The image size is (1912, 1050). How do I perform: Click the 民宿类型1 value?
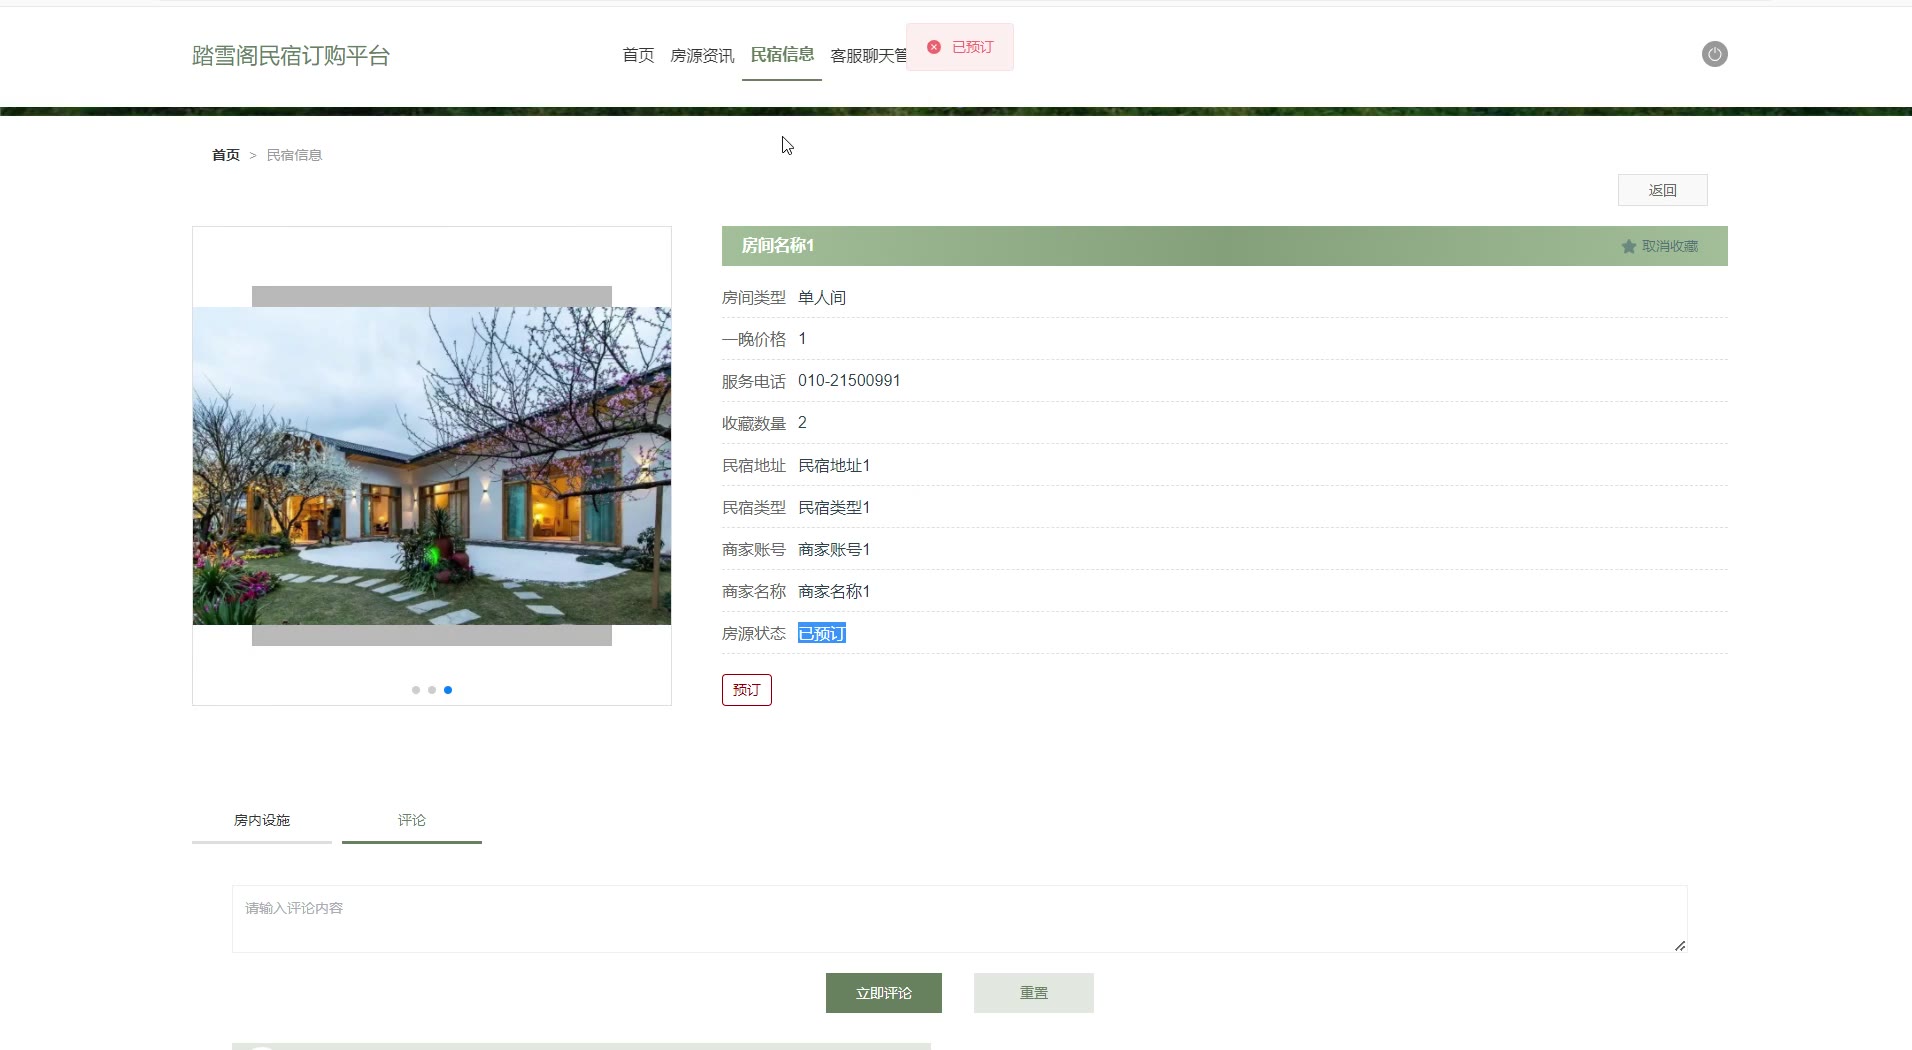tap(834, 508)
